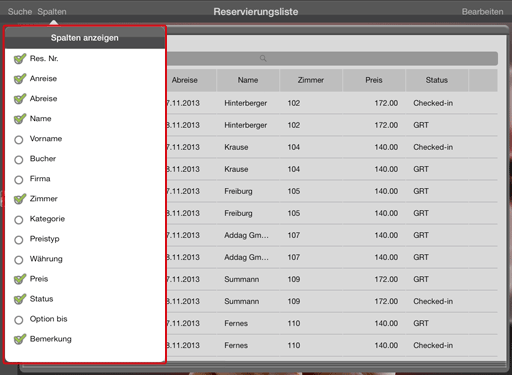Sort by the Preis column header
Screen dimensions: 512x375
point(374,80)
